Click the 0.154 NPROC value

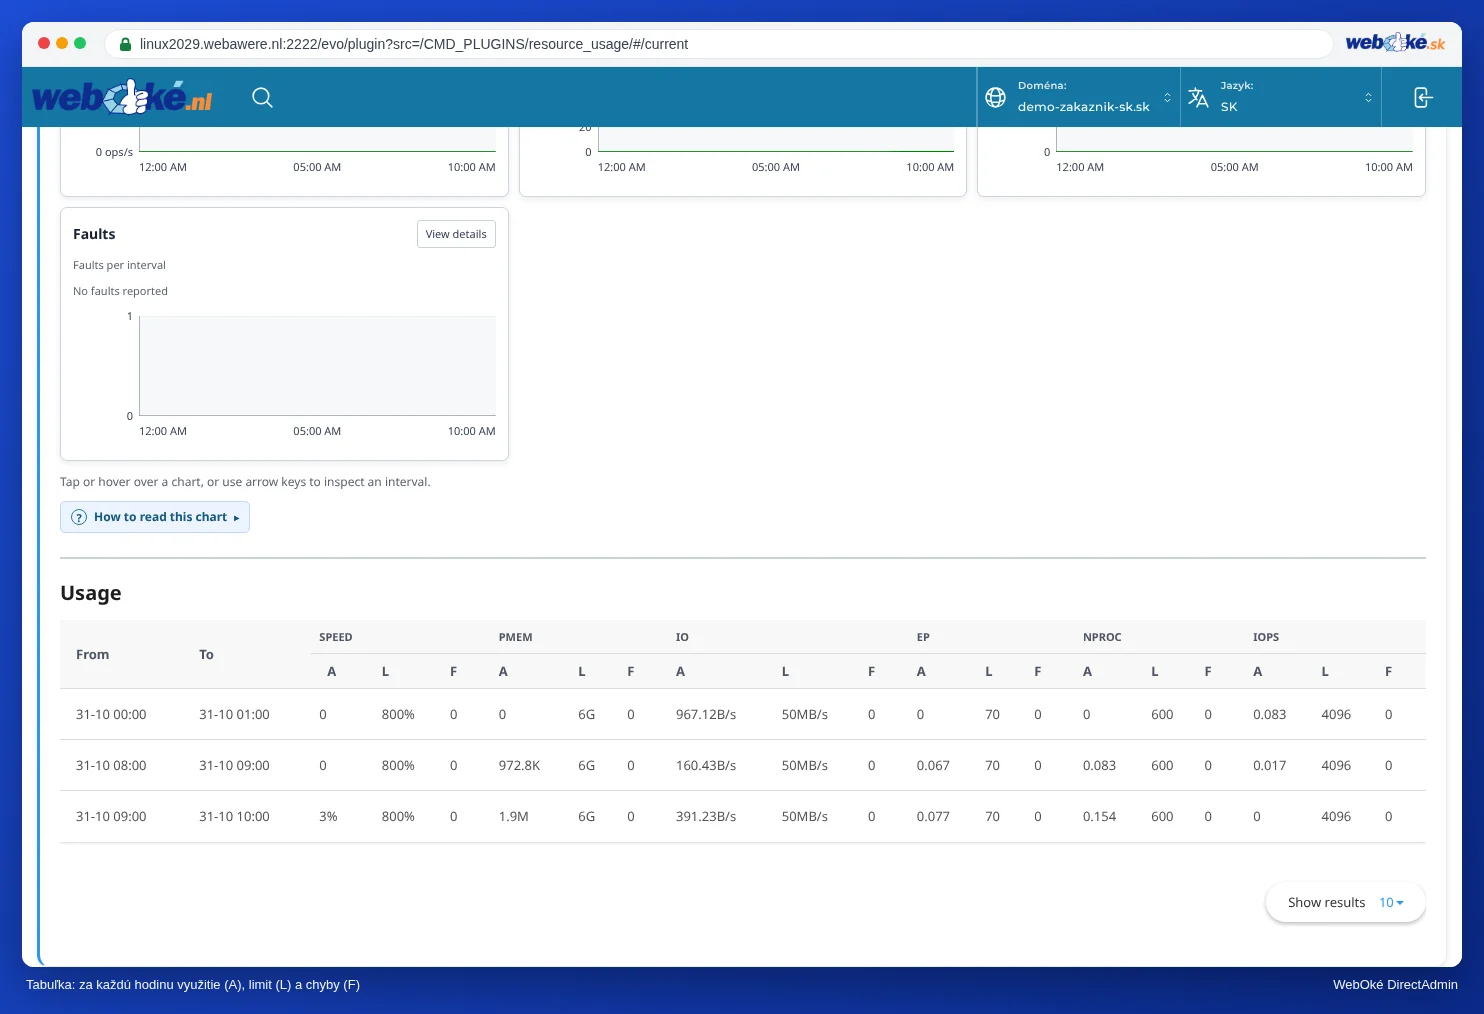tap(1099, 816)
